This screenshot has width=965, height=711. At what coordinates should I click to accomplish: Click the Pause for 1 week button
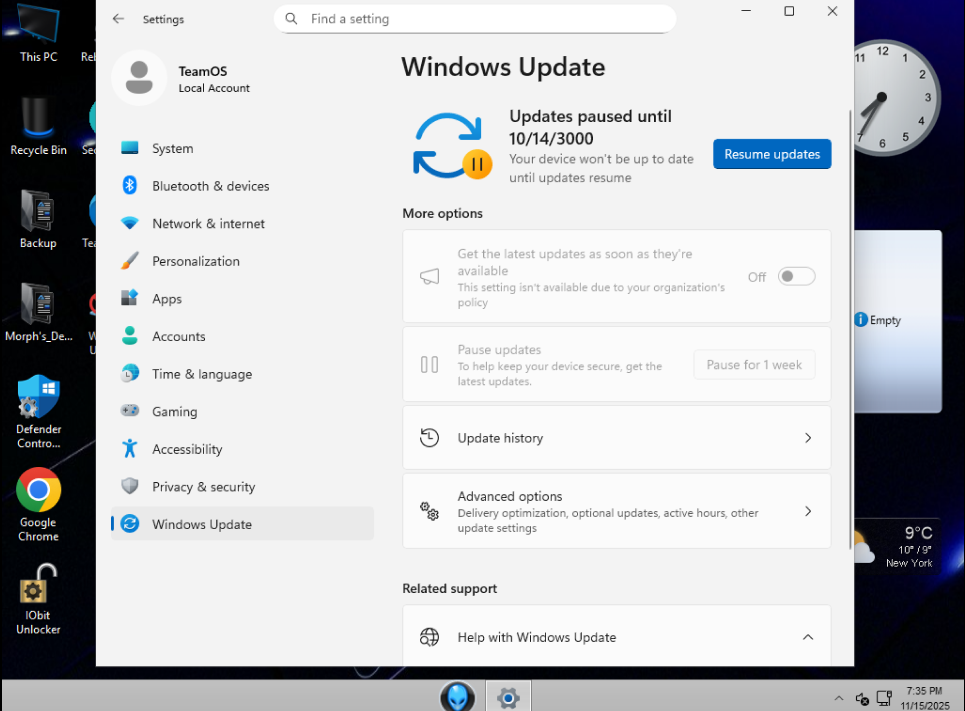[754, 364]
